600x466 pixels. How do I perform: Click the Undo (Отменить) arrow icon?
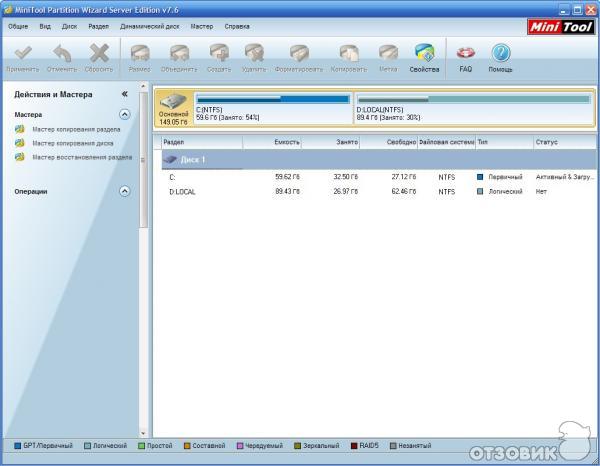point(62,53)
